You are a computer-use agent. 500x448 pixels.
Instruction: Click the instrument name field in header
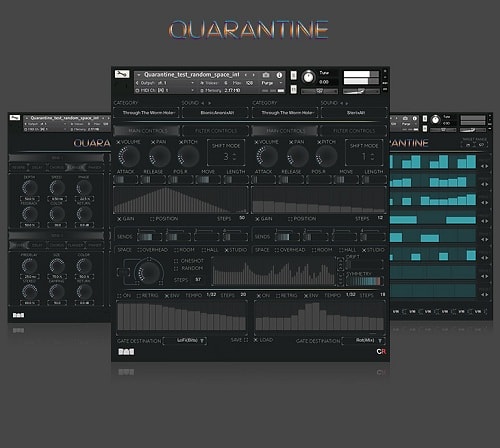tap(192, 75)
